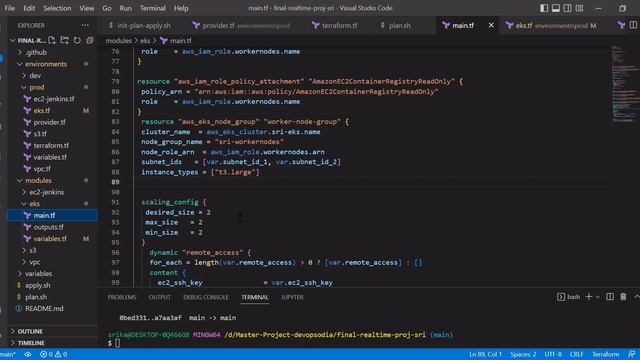Open errors and warnings status indicator
The image size is (640, 360).
click(53, 354)
